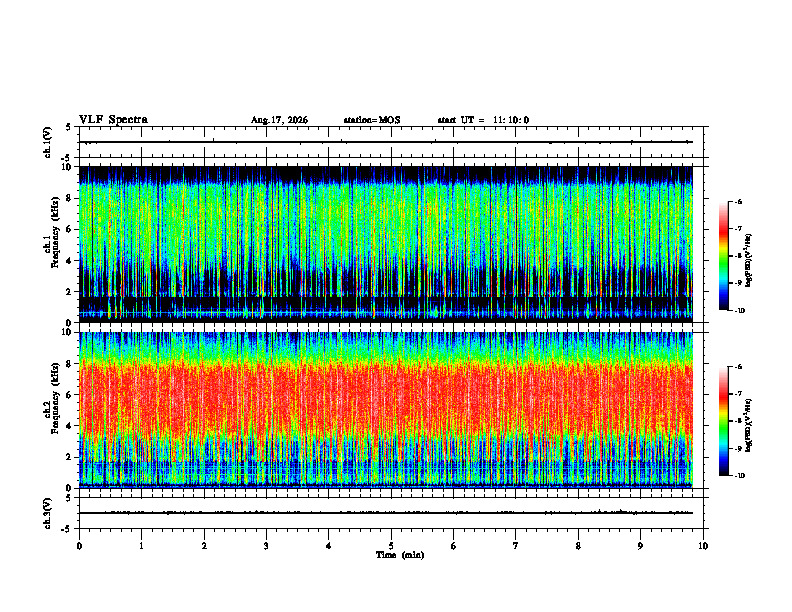
Task: Click the "ch.1(V)" amplitude axis label
Action: tap(48, 142)
